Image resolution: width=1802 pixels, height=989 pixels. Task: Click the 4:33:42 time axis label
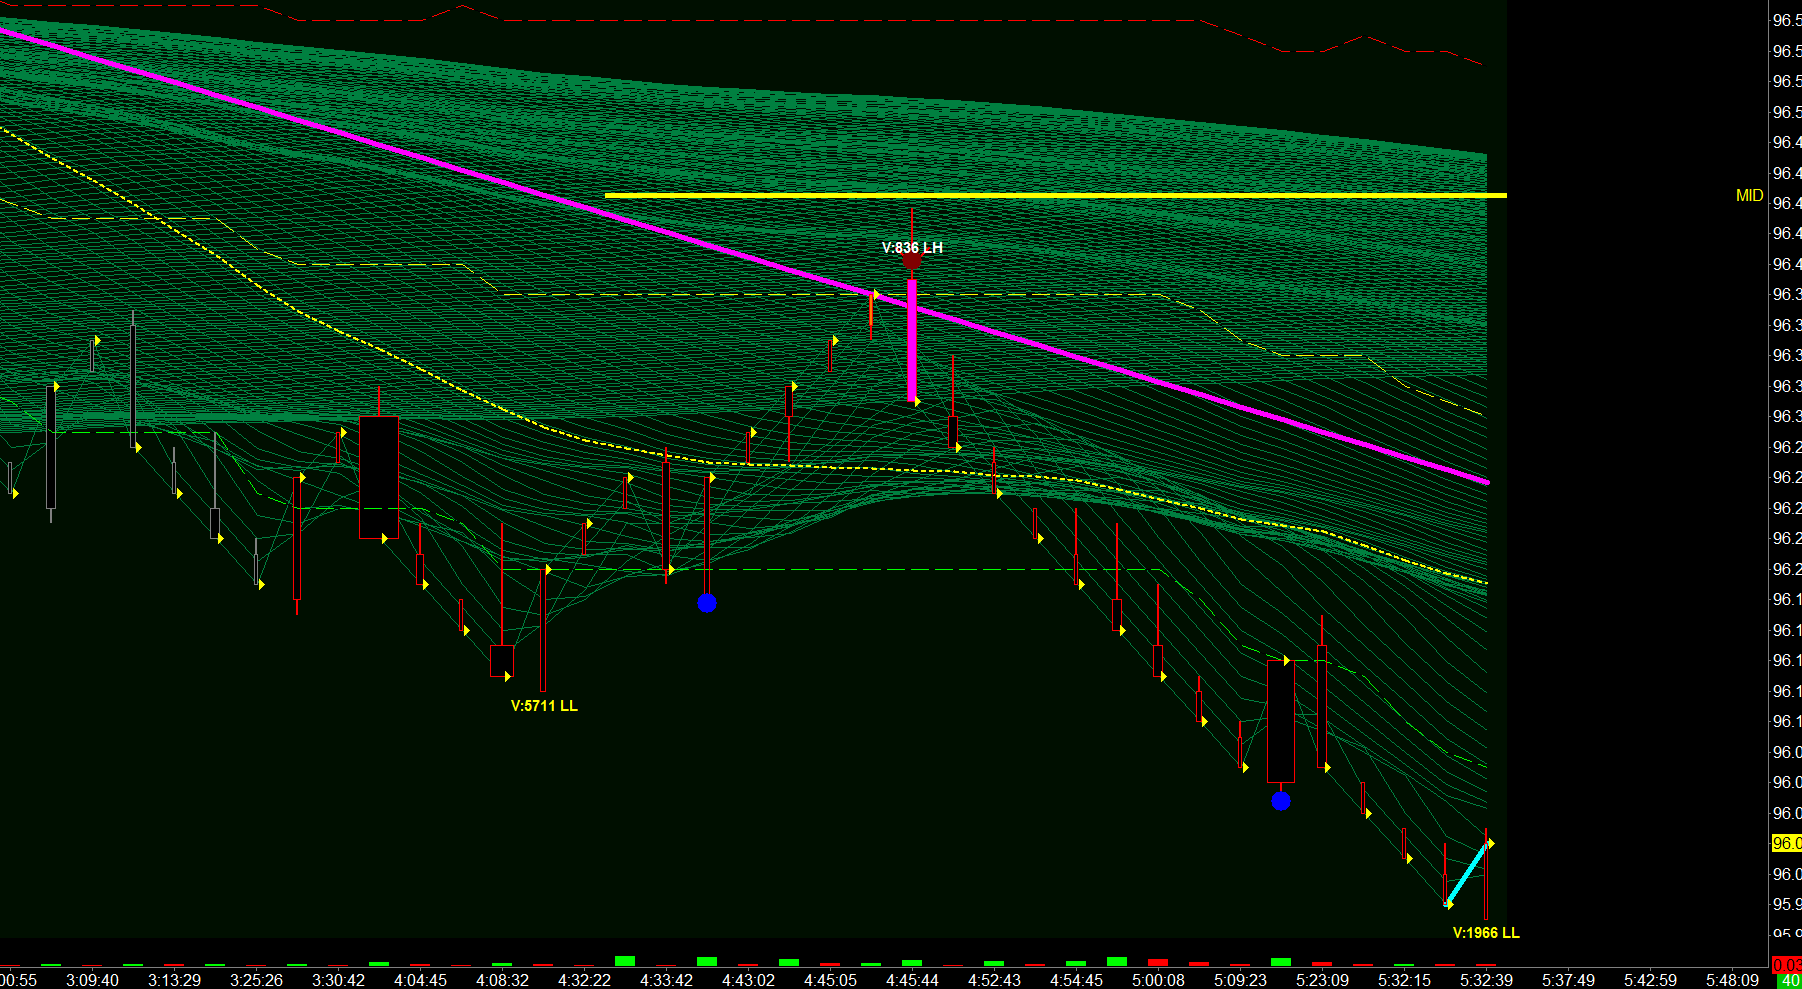666,980
